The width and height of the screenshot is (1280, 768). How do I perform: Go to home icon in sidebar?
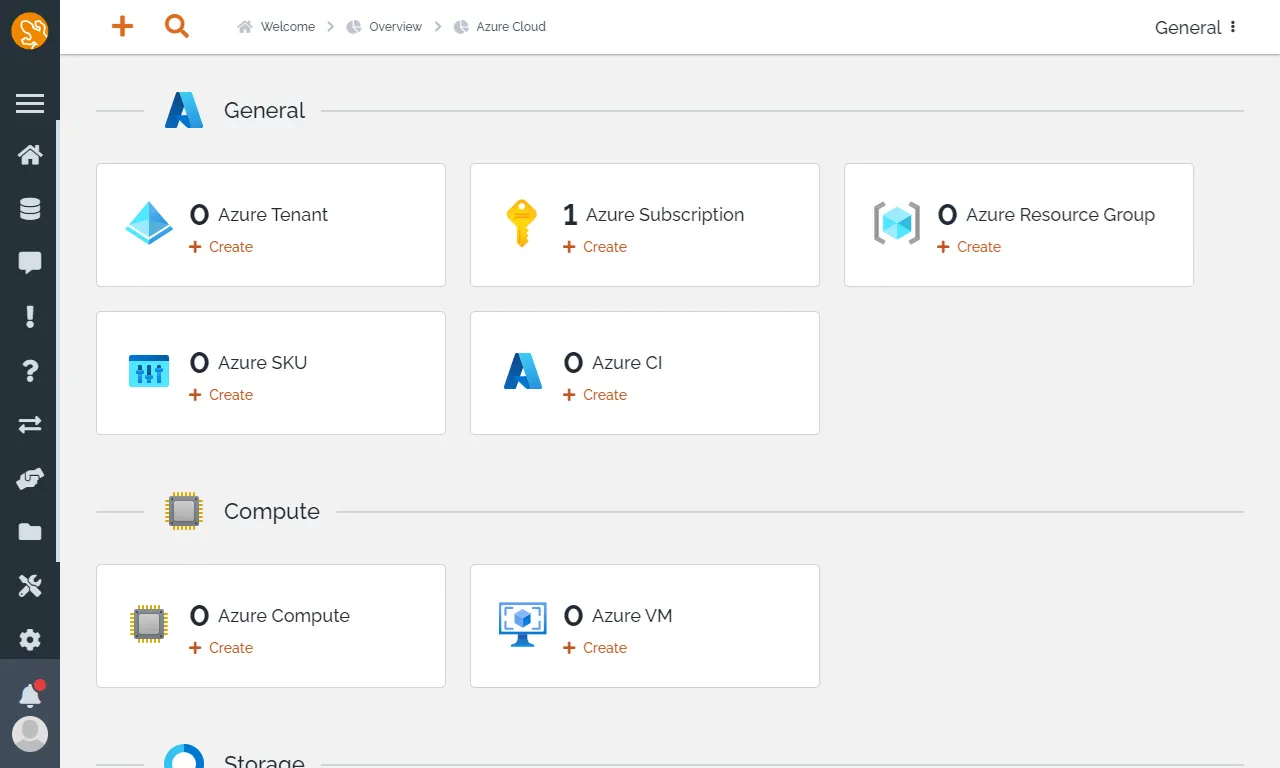(x=30, y=155)
